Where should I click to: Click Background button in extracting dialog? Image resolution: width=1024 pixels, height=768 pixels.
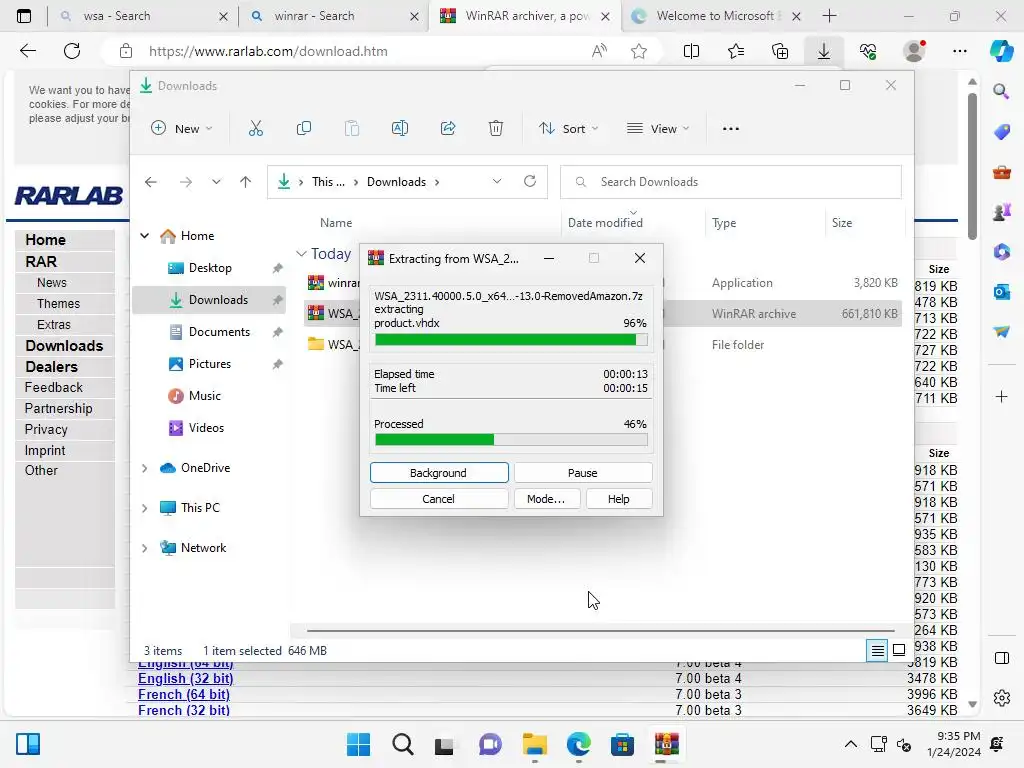(439, 473)
